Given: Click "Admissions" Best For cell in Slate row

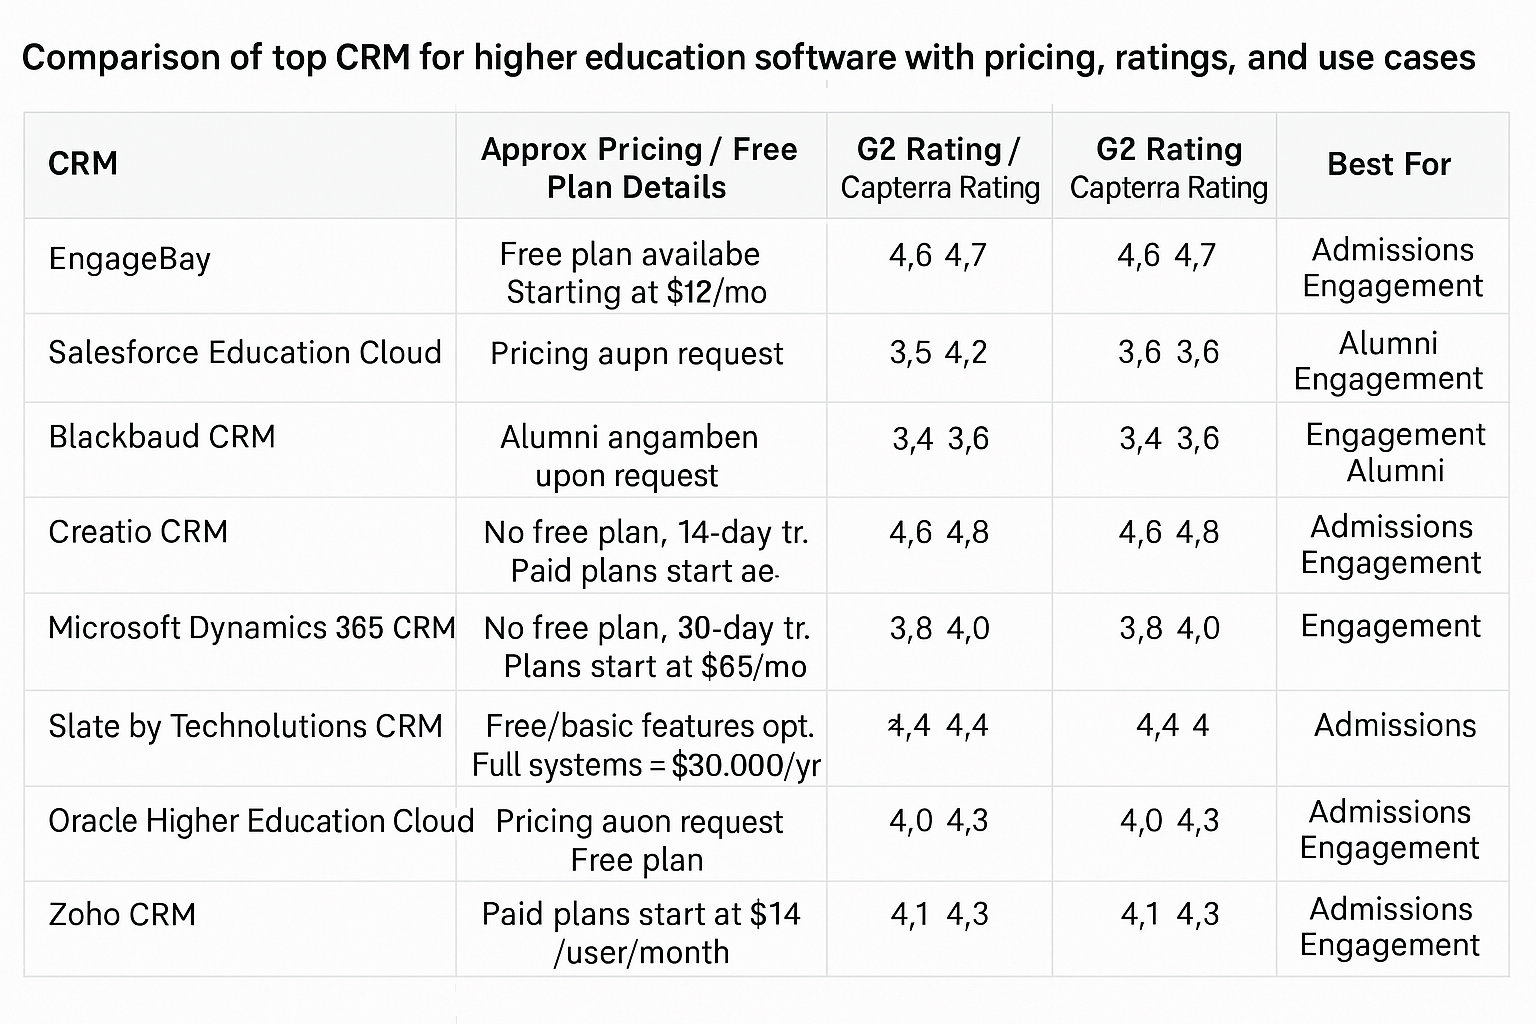Looking at the screenshot, I should point(1395,726).
